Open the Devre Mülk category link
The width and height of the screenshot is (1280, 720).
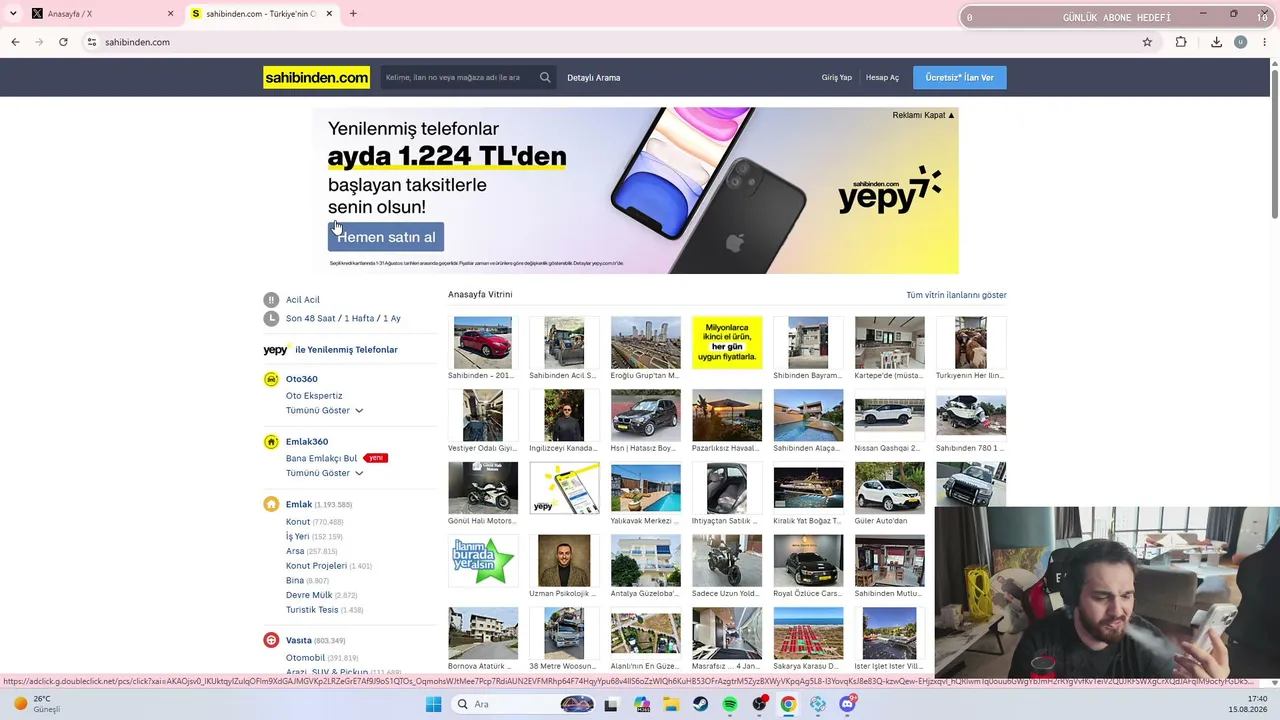(x=309, y=595)
